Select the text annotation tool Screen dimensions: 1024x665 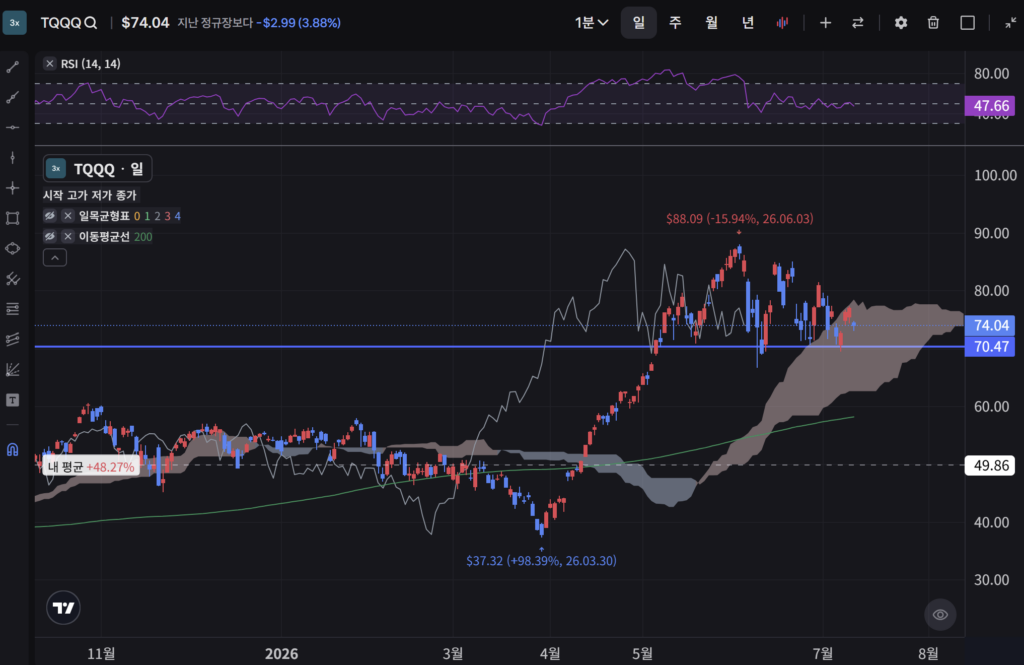(12, 400)
